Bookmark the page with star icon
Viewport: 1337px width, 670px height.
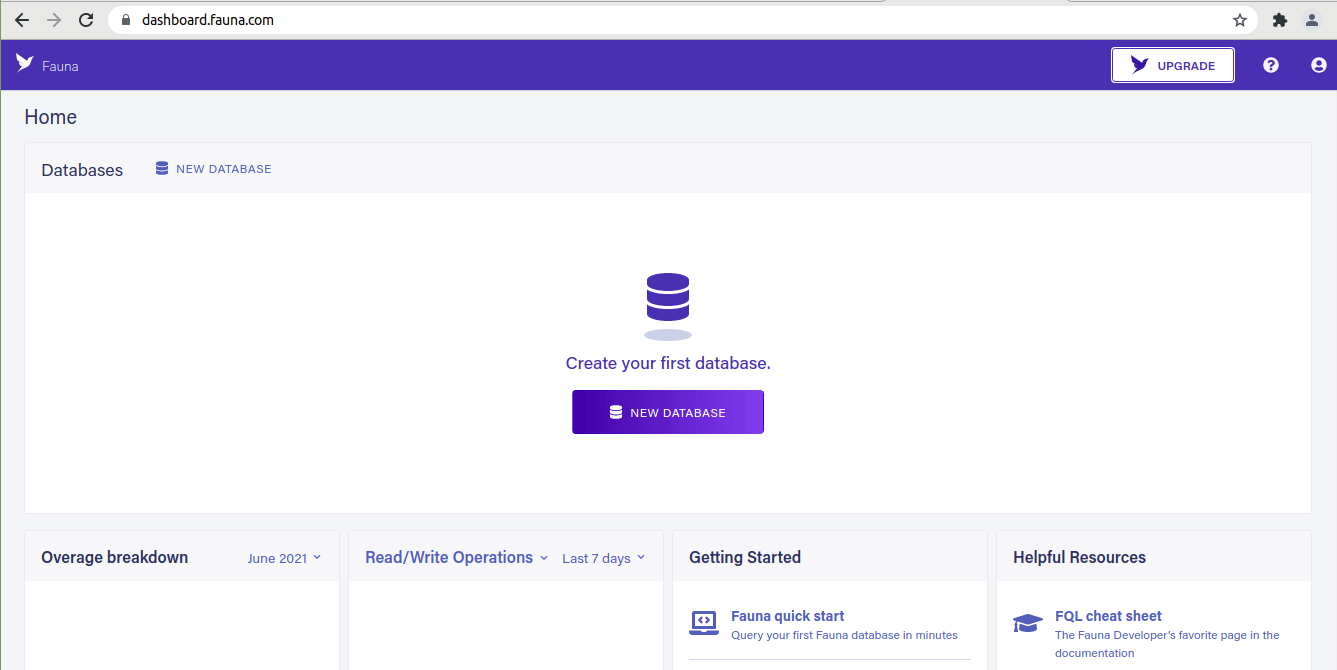pyautogui.click(x=1240, y=20)
